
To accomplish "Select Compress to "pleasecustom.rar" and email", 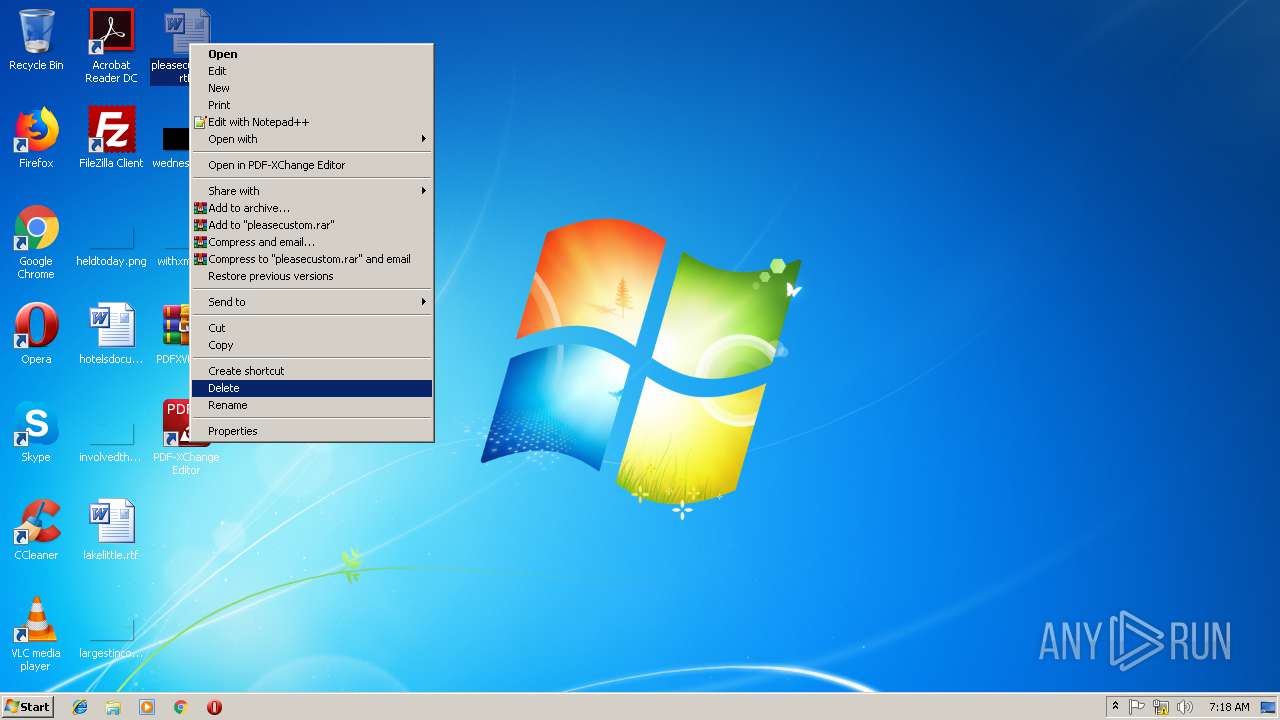I will [312, 259].
